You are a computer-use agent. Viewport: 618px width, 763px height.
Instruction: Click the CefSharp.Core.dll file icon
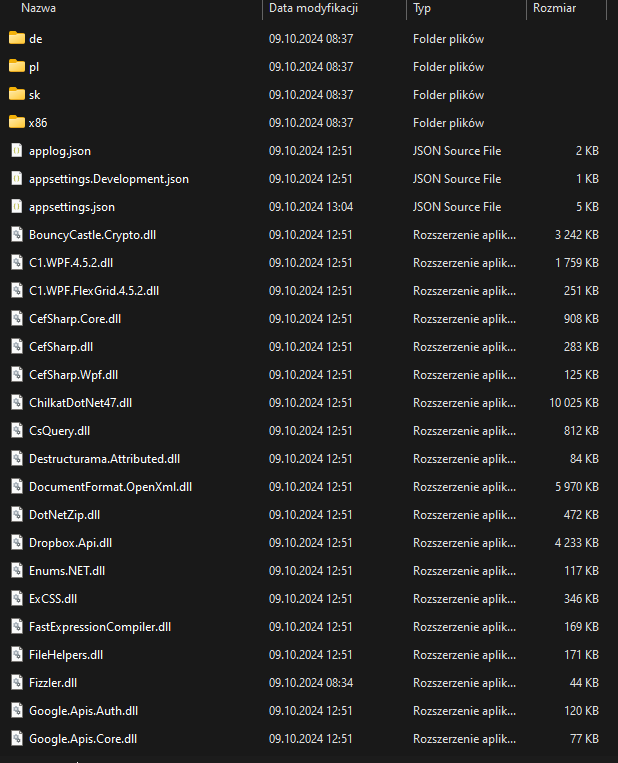pyautogui.click(x=17, y=318)
